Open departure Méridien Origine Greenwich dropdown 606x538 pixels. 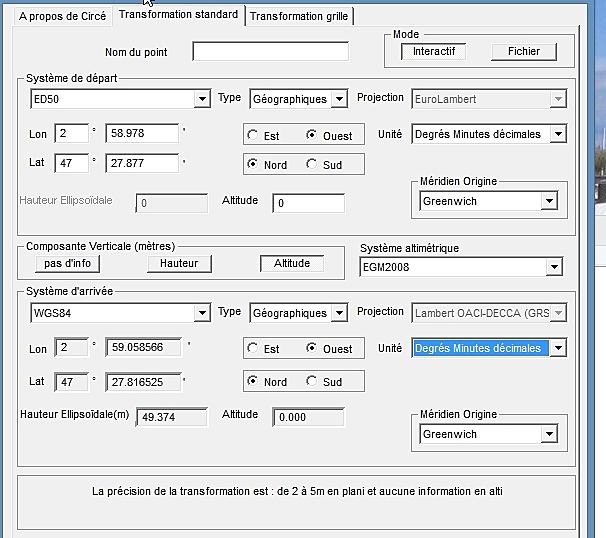(489, 201)
